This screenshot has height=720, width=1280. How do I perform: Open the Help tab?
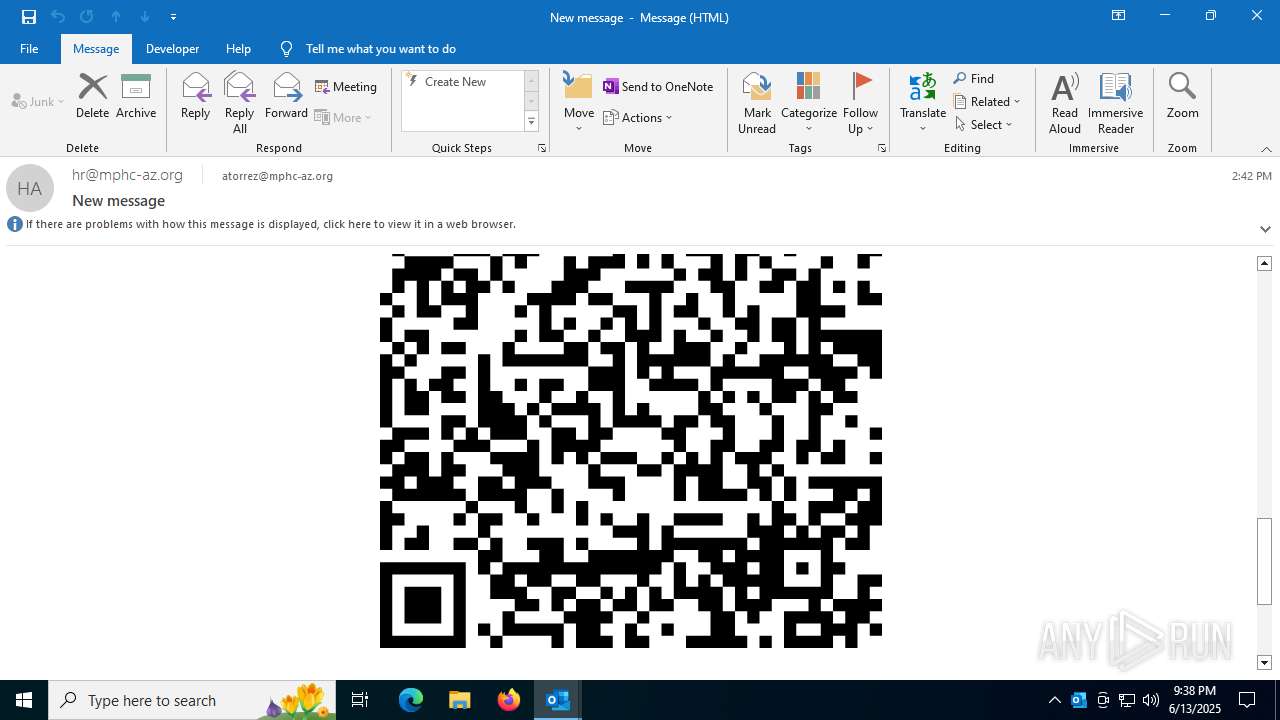pyautogui.click(x=238, y=48)
